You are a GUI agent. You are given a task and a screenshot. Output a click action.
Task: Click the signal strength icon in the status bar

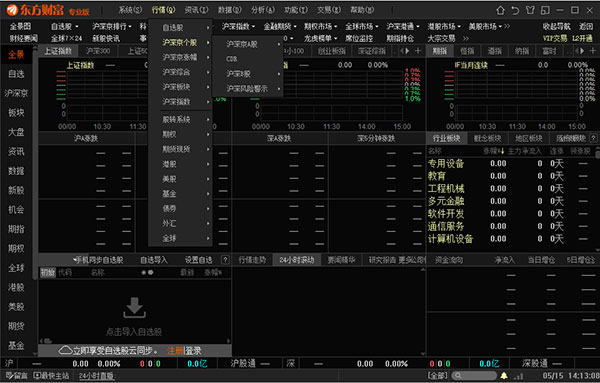[519, 376]
